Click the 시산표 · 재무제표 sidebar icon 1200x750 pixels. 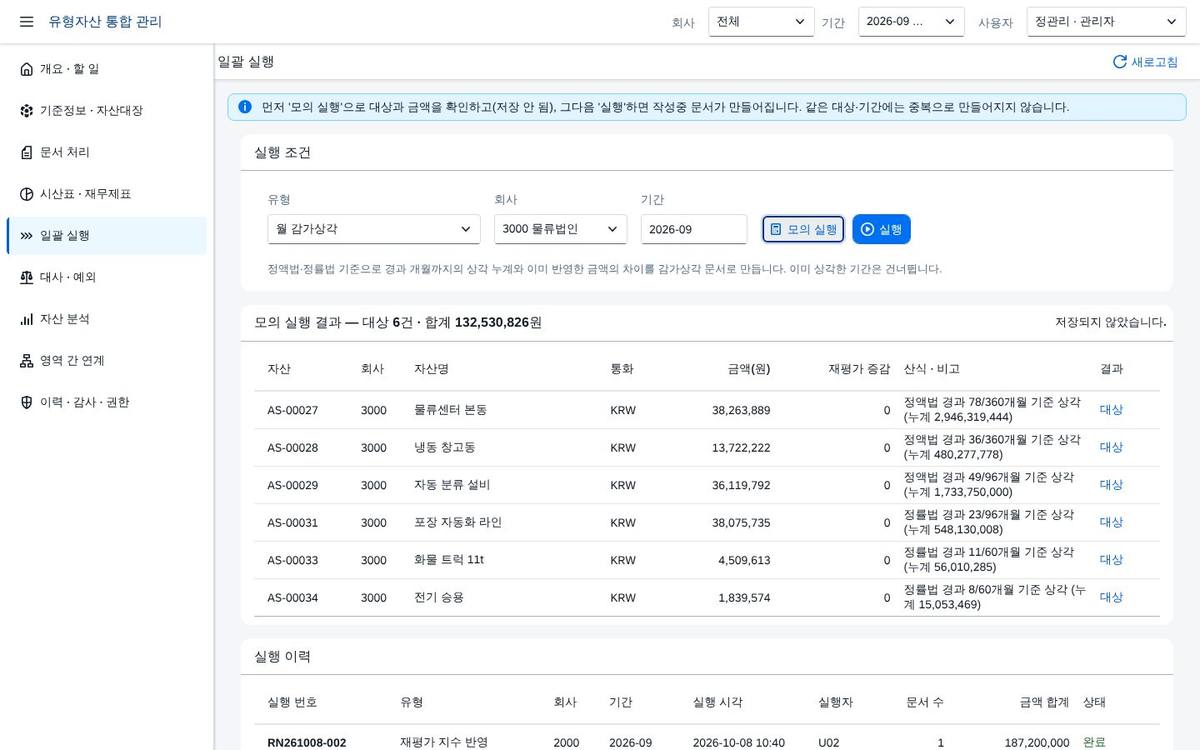[x=27, y=194]
